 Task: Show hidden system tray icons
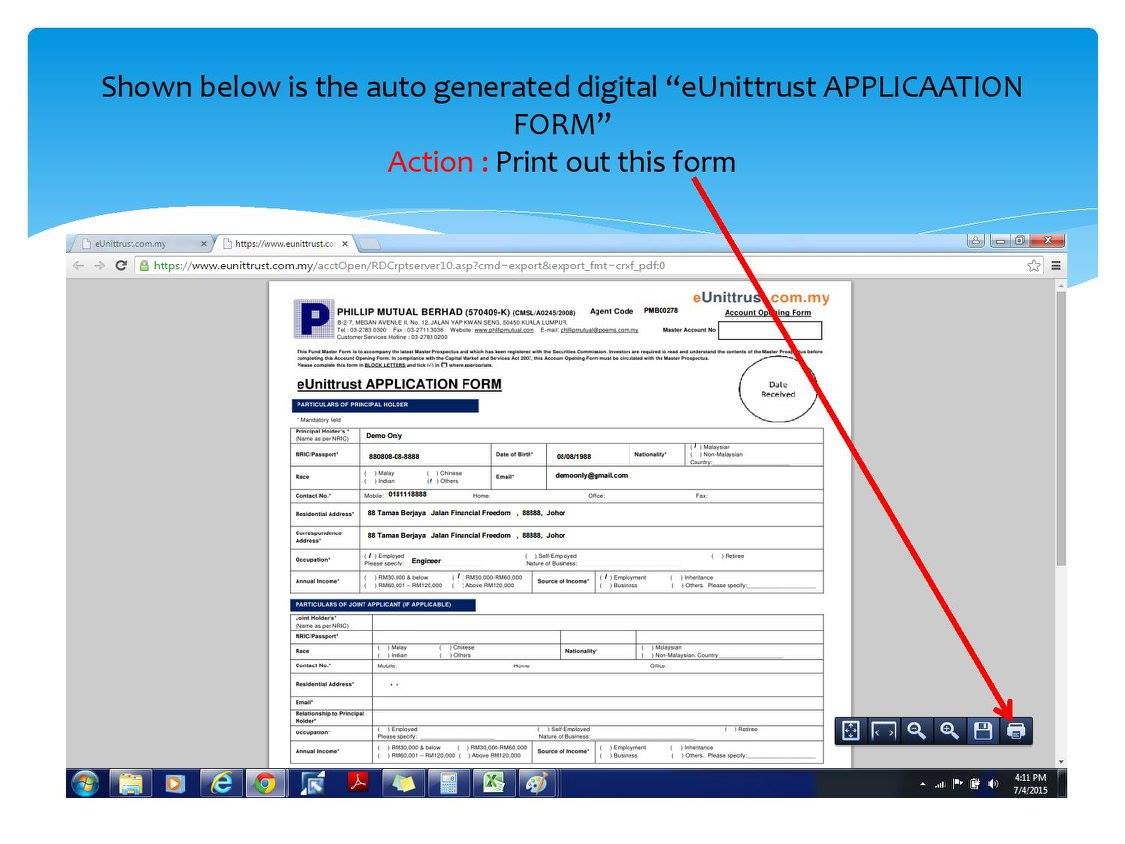pos(923,784)
